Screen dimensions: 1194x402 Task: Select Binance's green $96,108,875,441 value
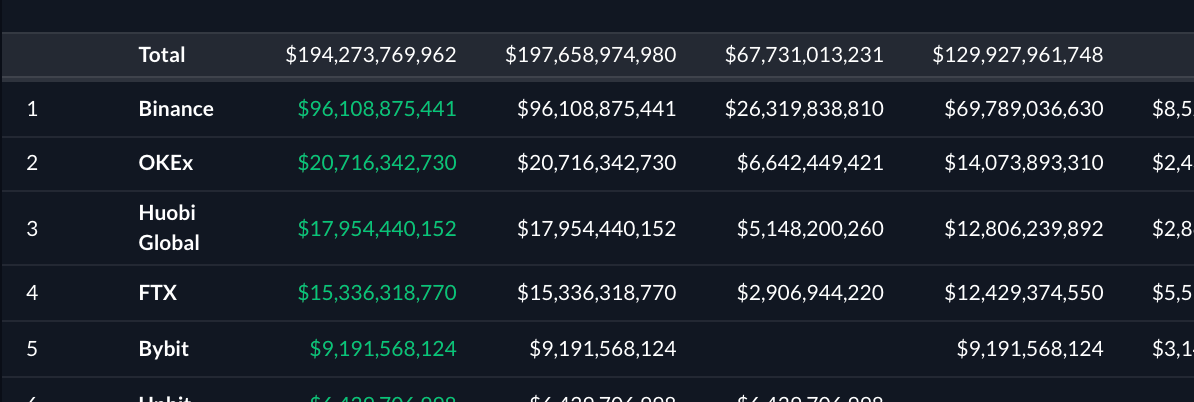pyautogui.click(x=377, y=109)
